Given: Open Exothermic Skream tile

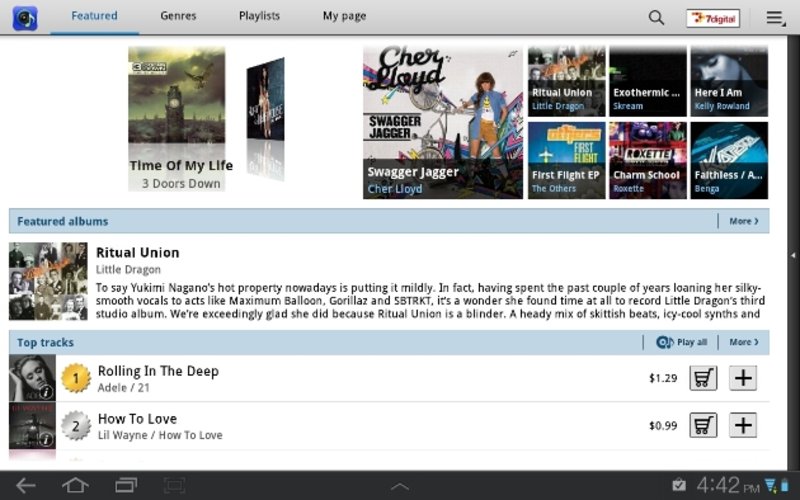Looking at the screenshot, I should [647, 81].
